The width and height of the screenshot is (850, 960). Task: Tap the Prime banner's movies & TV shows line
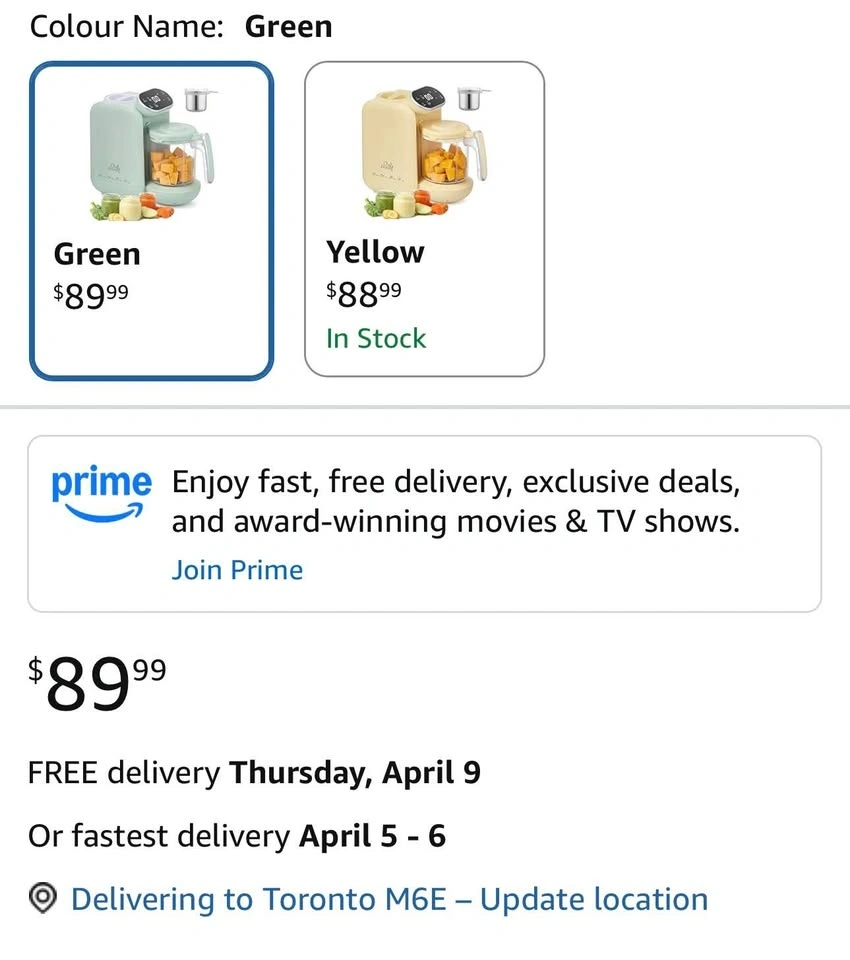click(x=456, y=522)
